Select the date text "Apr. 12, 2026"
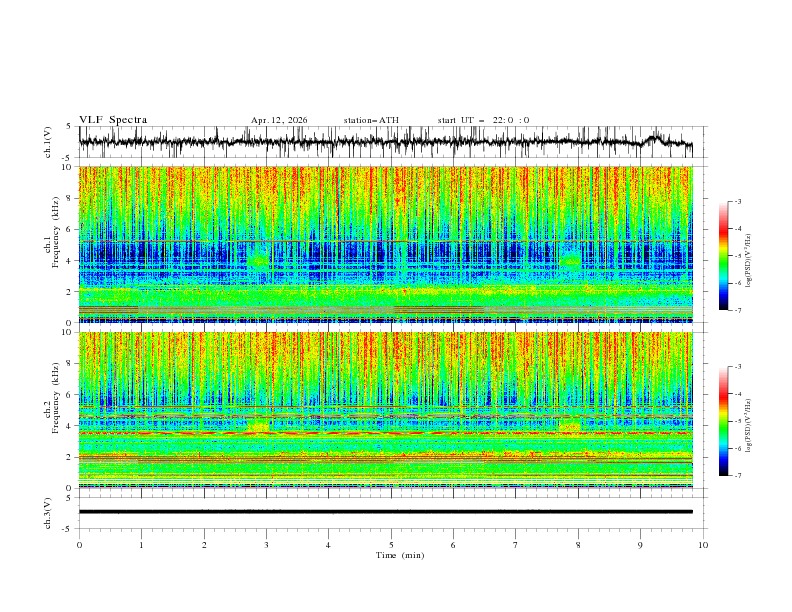 coord(279,120)
